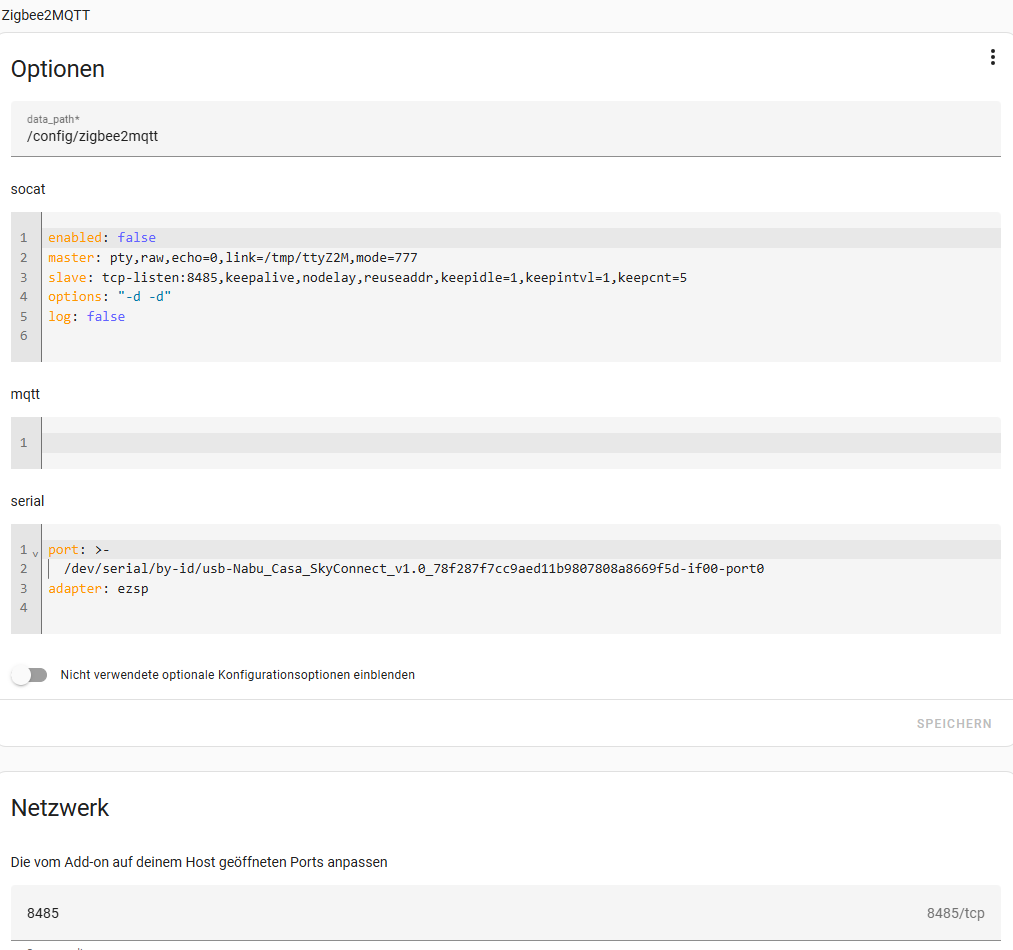The image size is (1013, 950).
Task: Click the 'port: >-' line in serial
Action: point(78,550)
